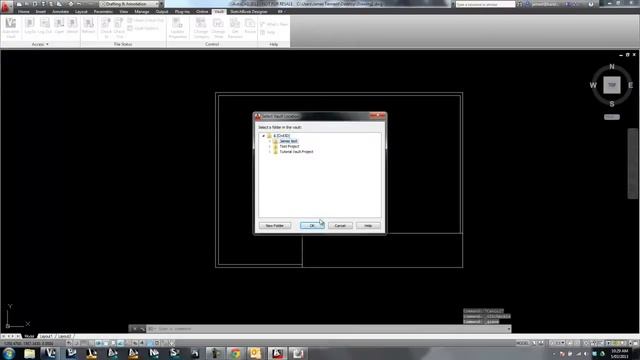The height and width of the screenshot is (360, 640).
Task: Click the Open from Vault icon
Action: 59,26
